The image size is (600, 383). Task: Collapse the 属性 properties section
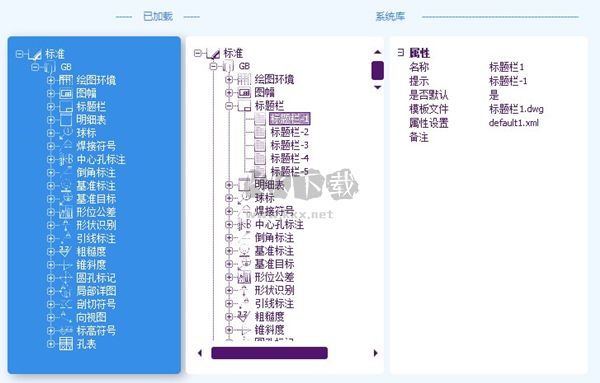click(x=401, y=52)
